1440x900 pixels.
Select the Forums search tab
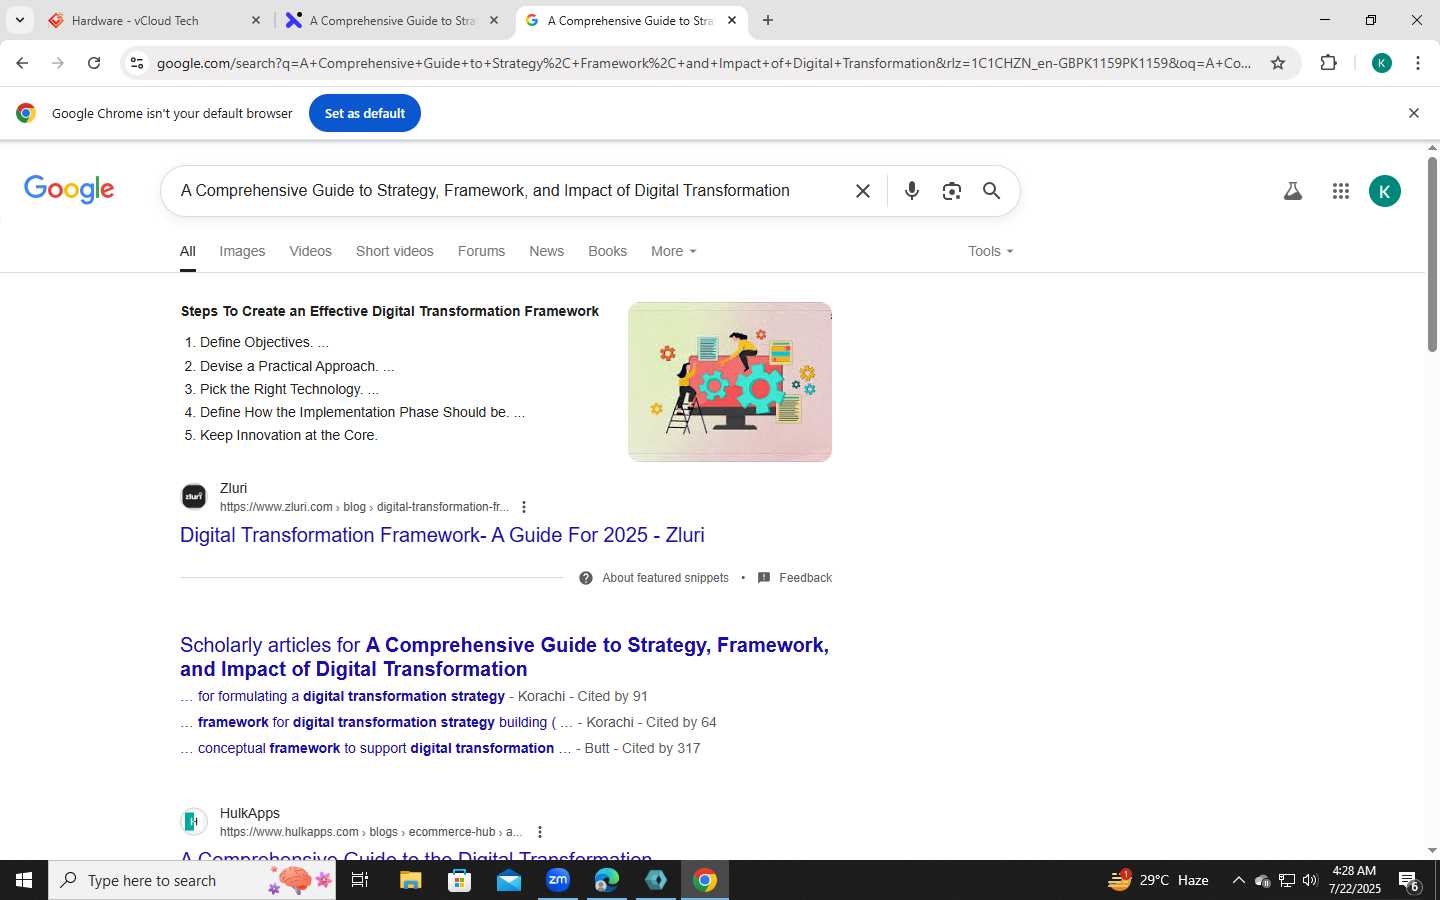tap(481, 251)
